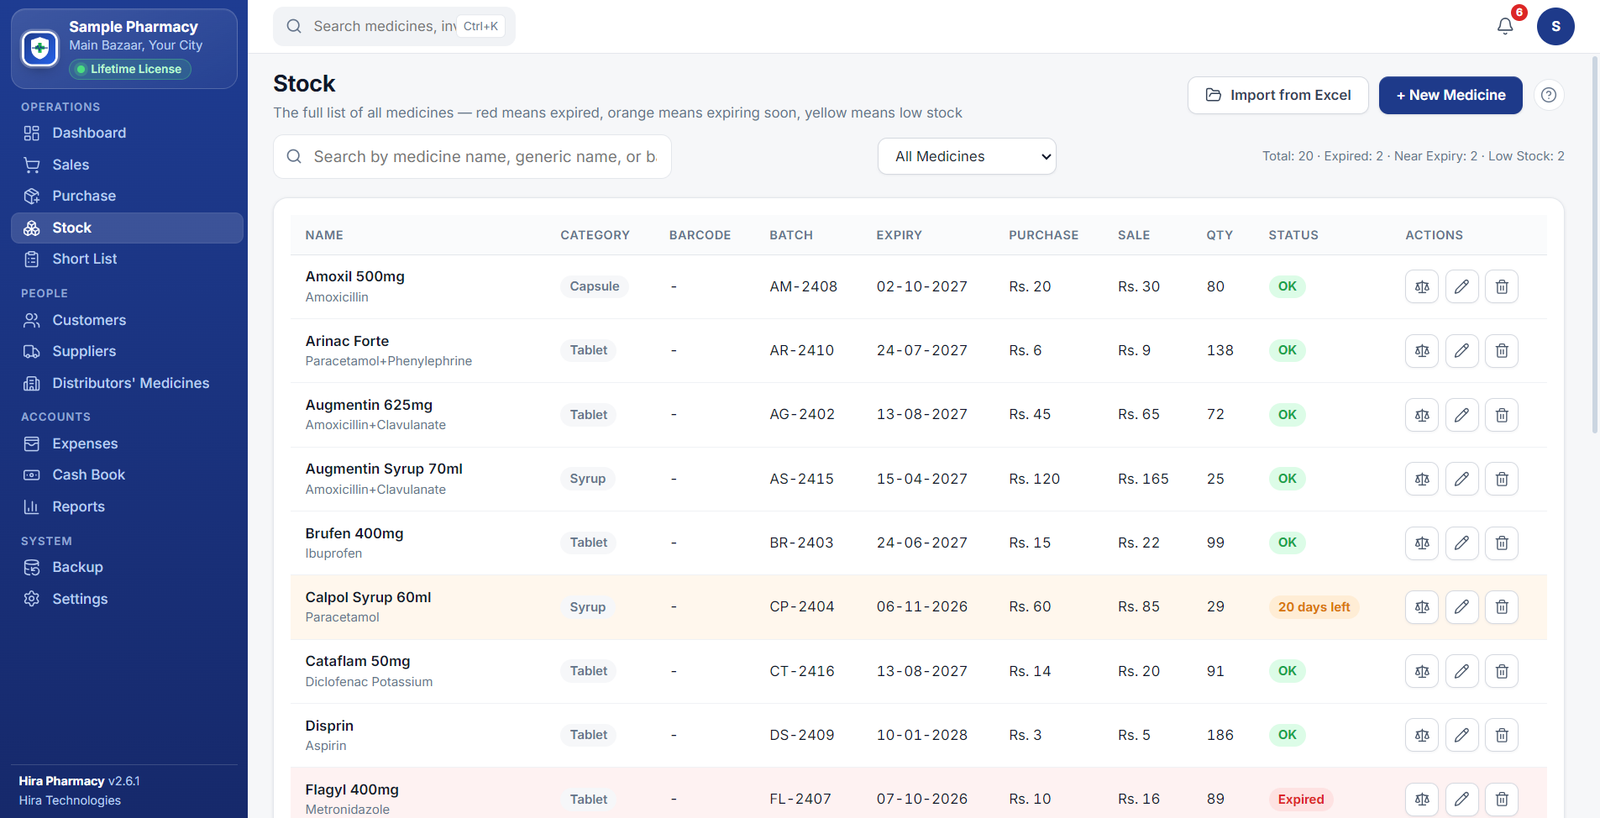Click the Lifetime License badge

tap(130, 69)
